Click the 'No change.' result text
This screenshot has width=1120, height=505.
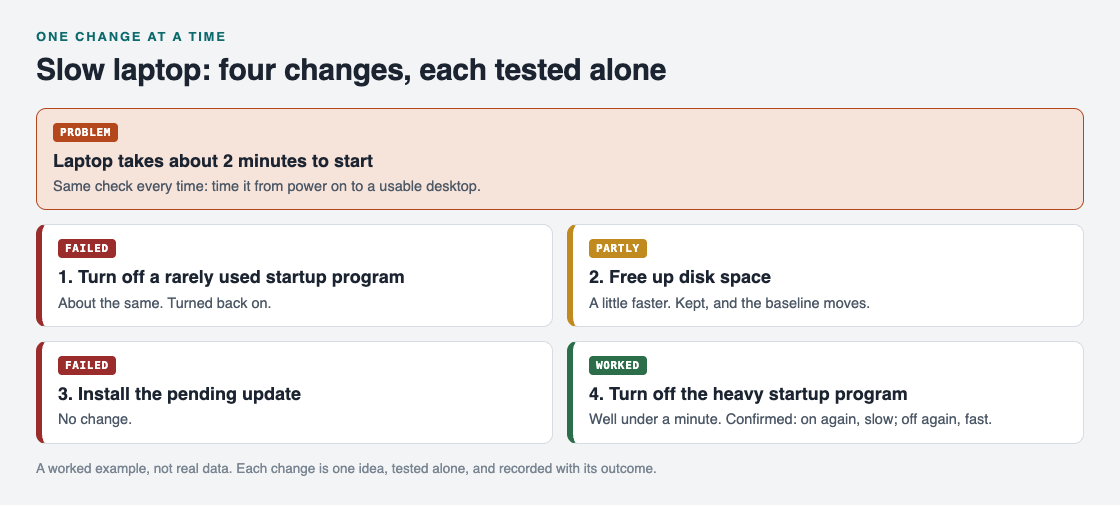click(95, 419)
